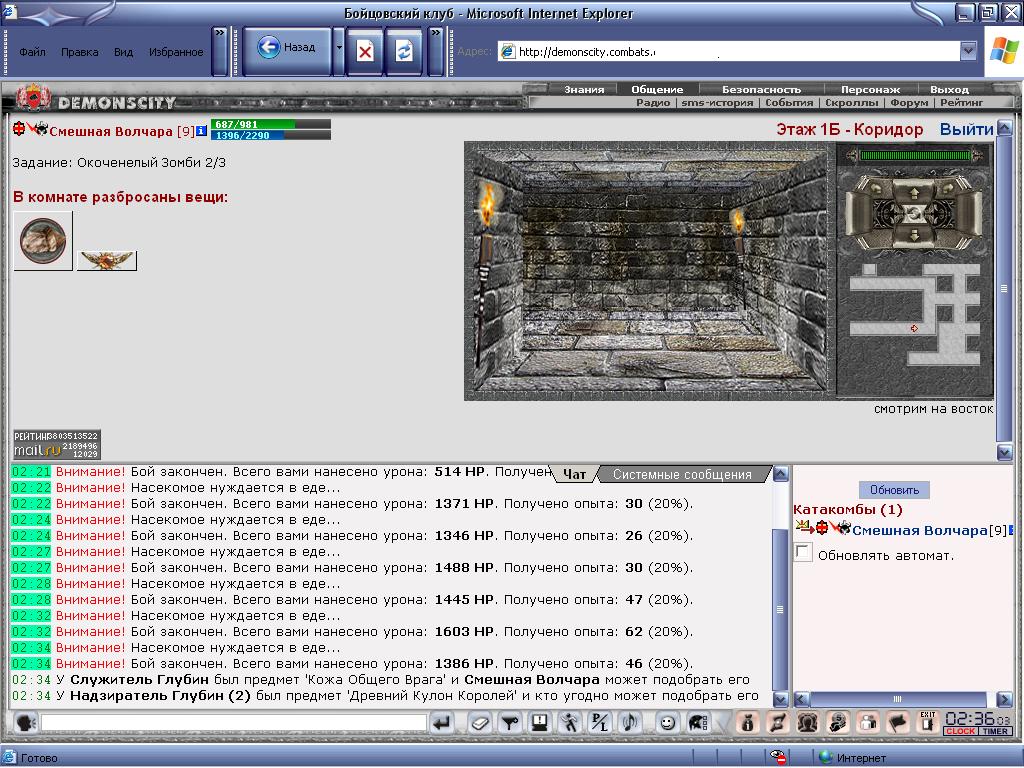Click the sound speaker icon in chat toolbar
Screen dimensions: 1024x768
click(x=630, y=723)
